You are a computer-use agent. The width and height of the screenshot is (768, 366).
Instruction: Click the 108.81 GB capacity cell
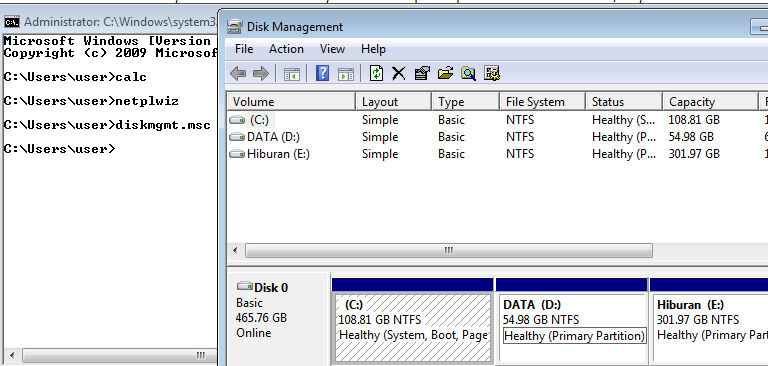(x=694, y=120)
